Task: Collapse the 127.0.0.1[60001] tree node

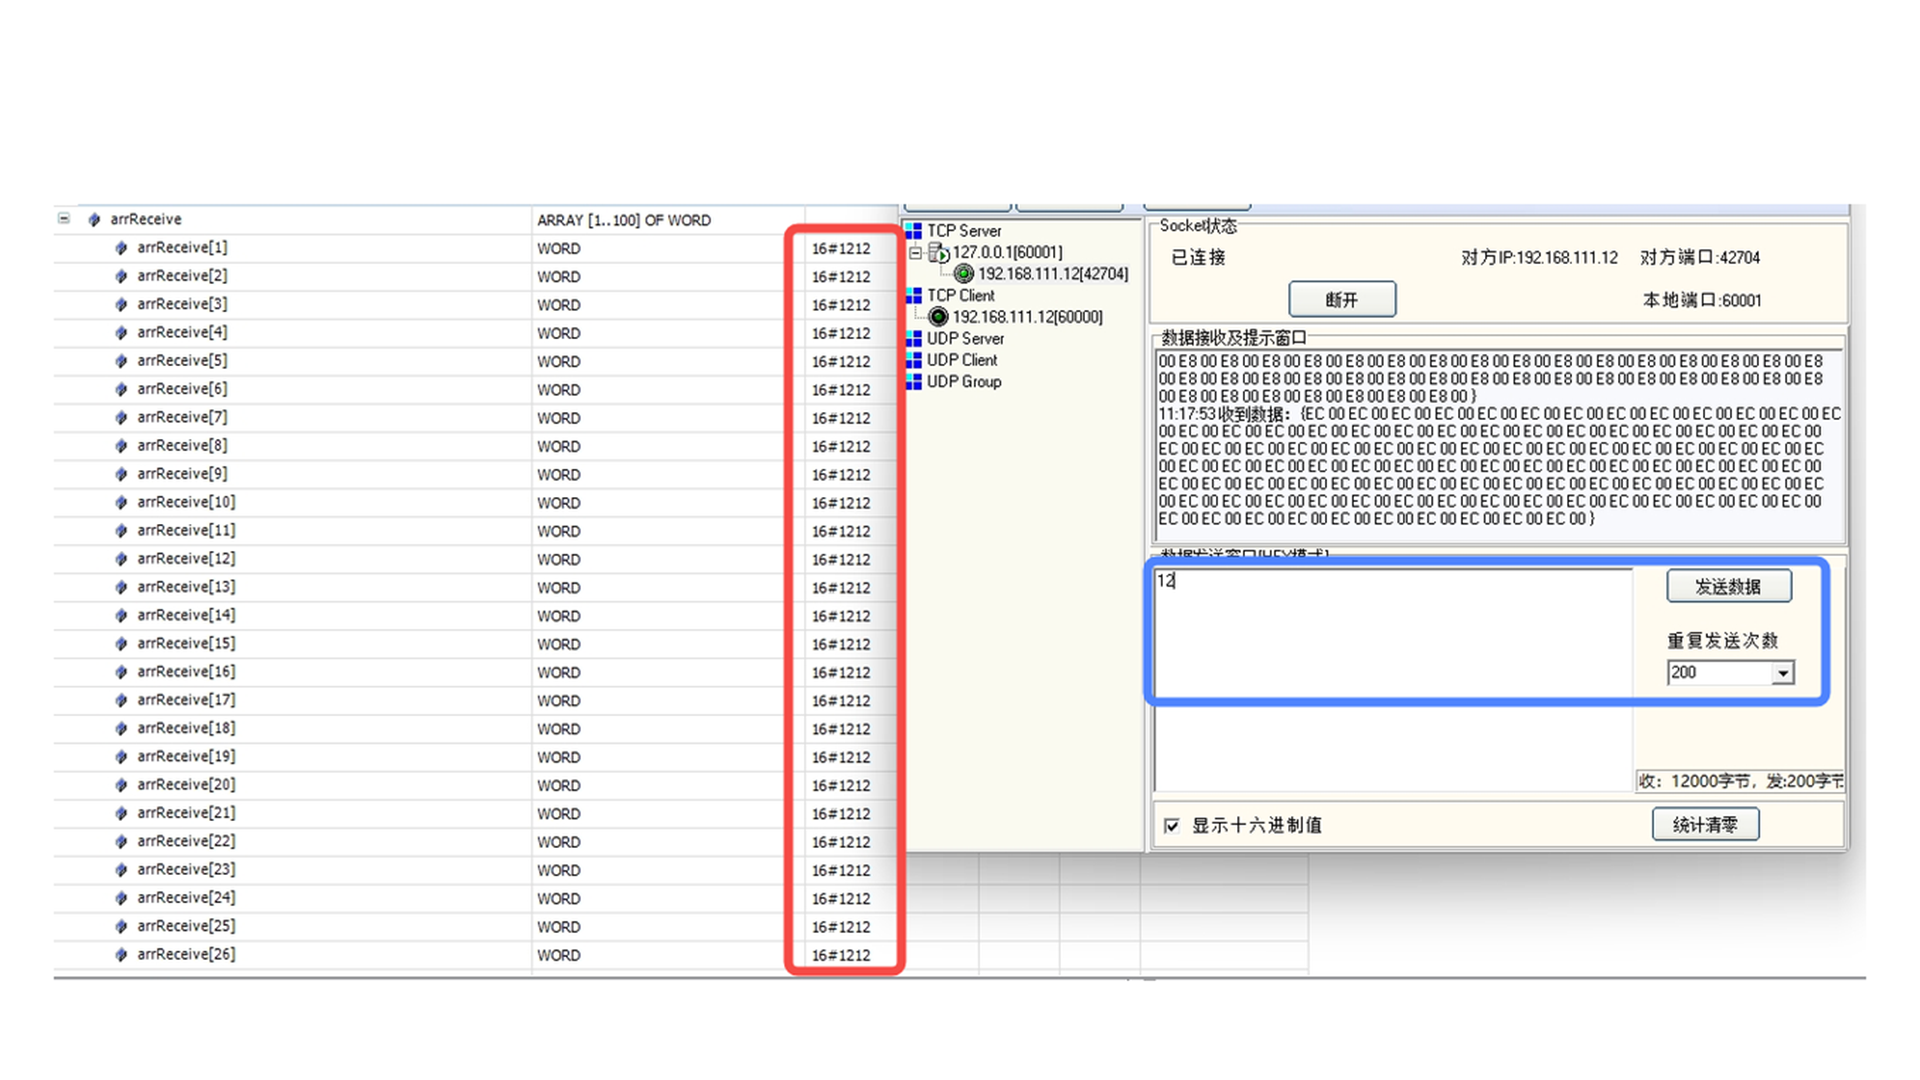Action: click(x=915, y=253)
